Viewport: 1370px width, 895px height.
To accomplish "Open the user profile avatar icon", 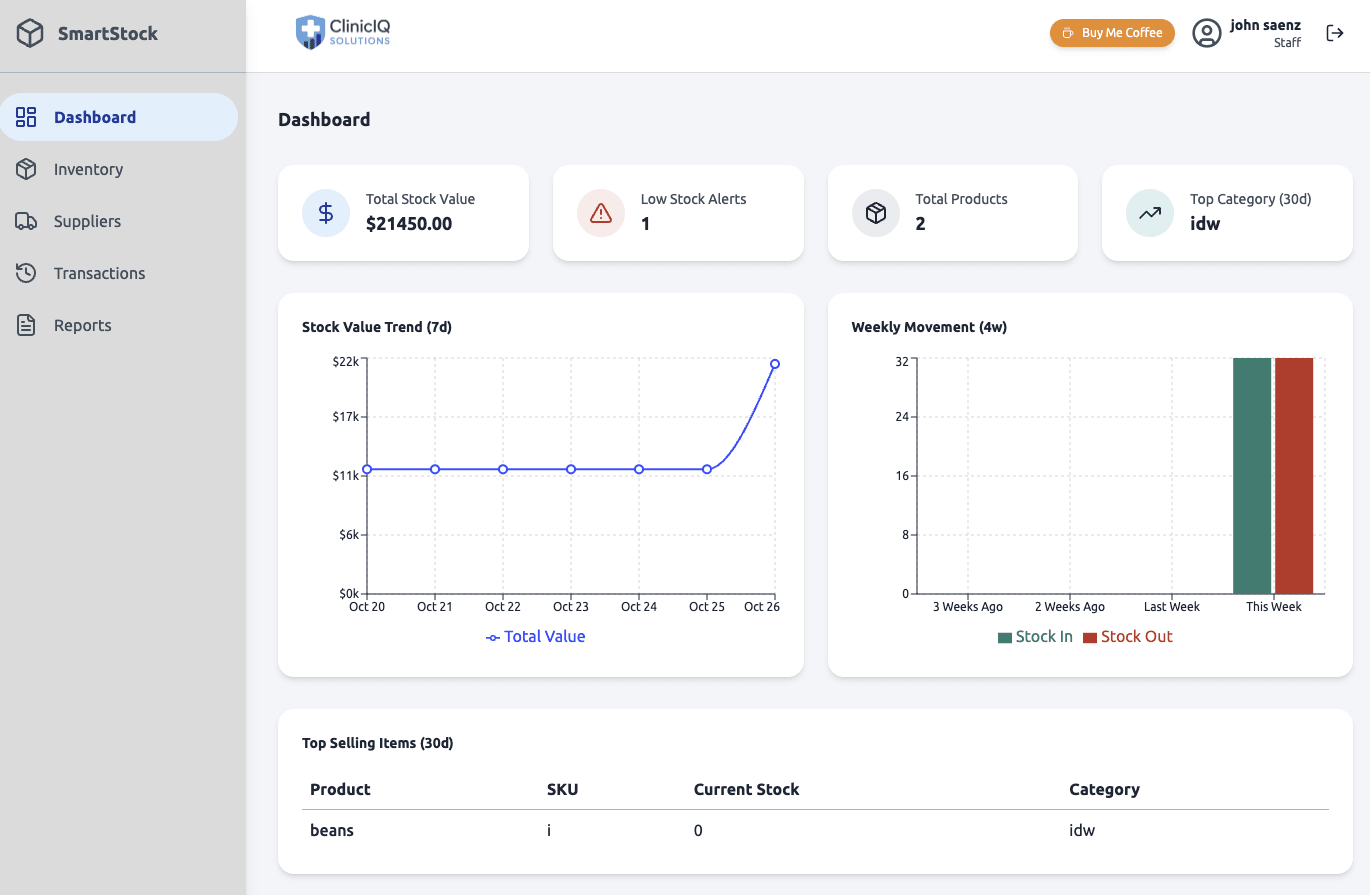I will click(x=1207, y=32).
